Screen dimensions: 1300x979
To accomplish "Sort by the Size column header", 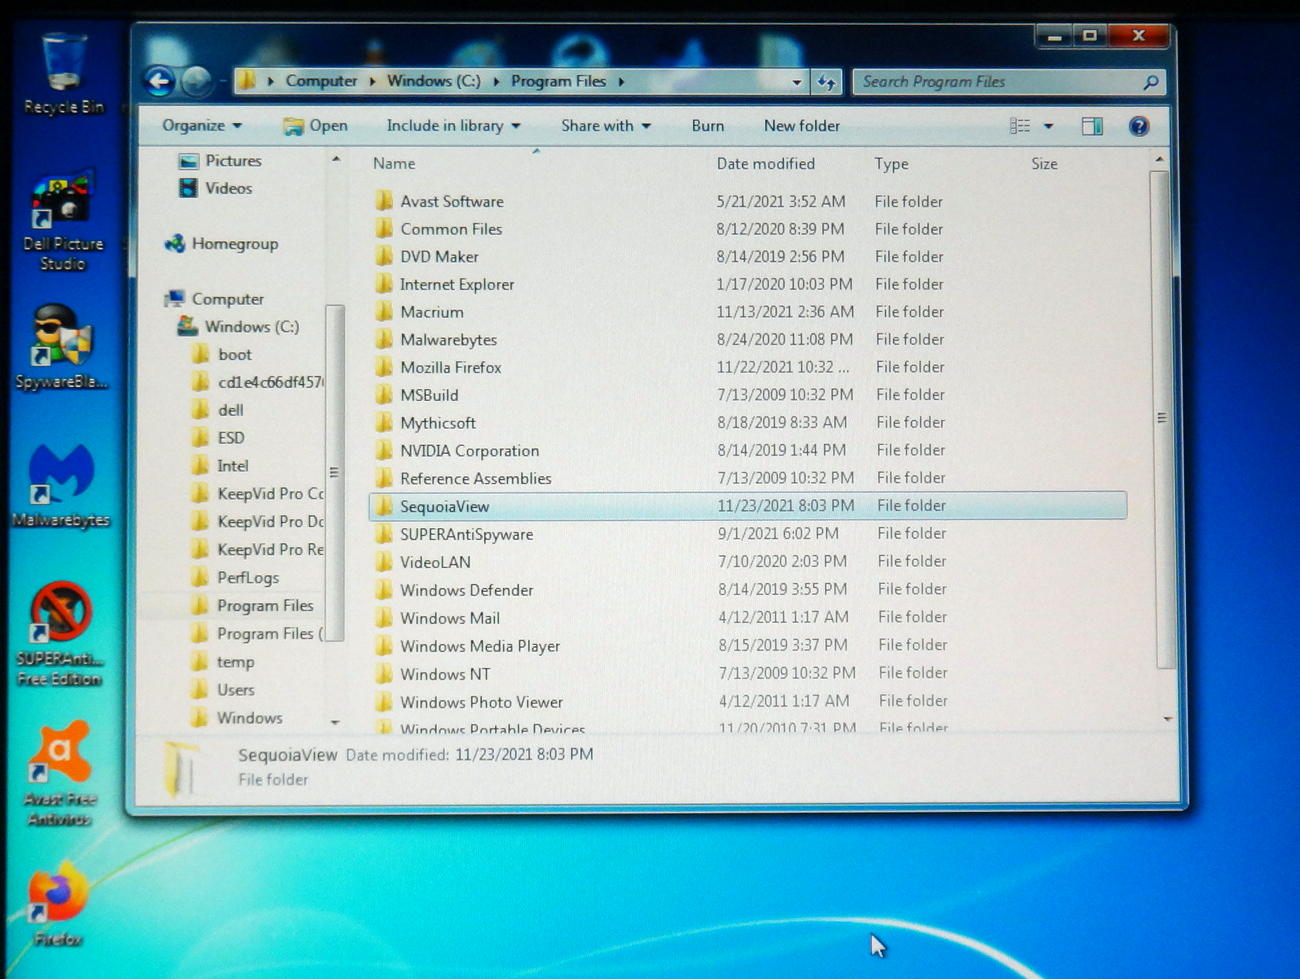I will pyautogui.click(x=1044, y=164).
